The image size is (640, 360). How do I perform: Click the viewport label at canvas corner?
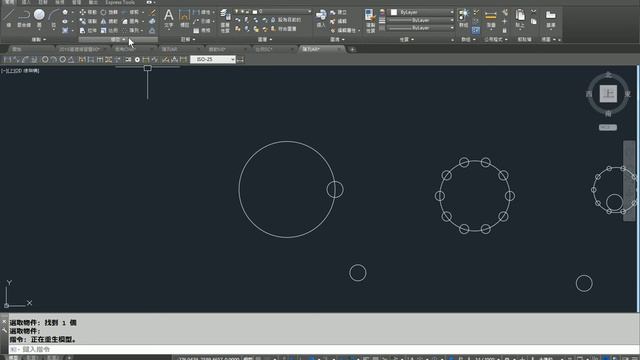coord(20,71)
